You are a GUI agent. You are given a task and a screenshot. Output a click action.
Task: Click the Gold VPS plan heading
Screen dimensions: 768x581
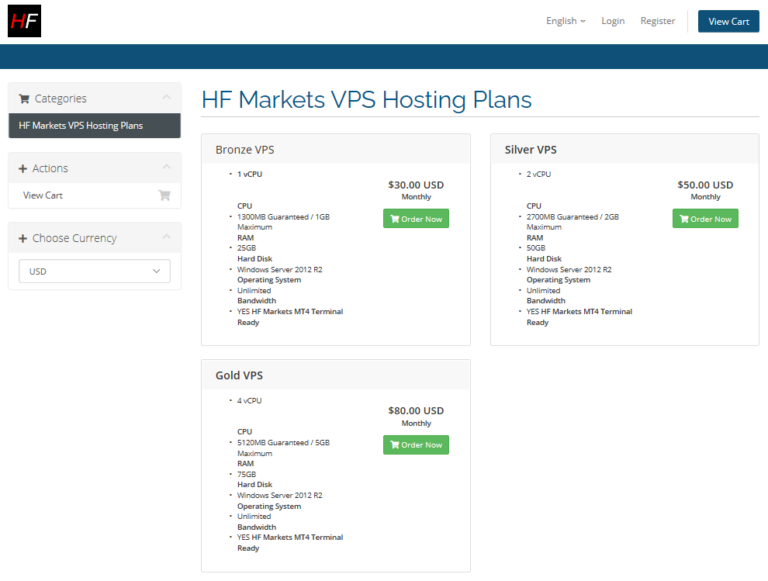239,376
